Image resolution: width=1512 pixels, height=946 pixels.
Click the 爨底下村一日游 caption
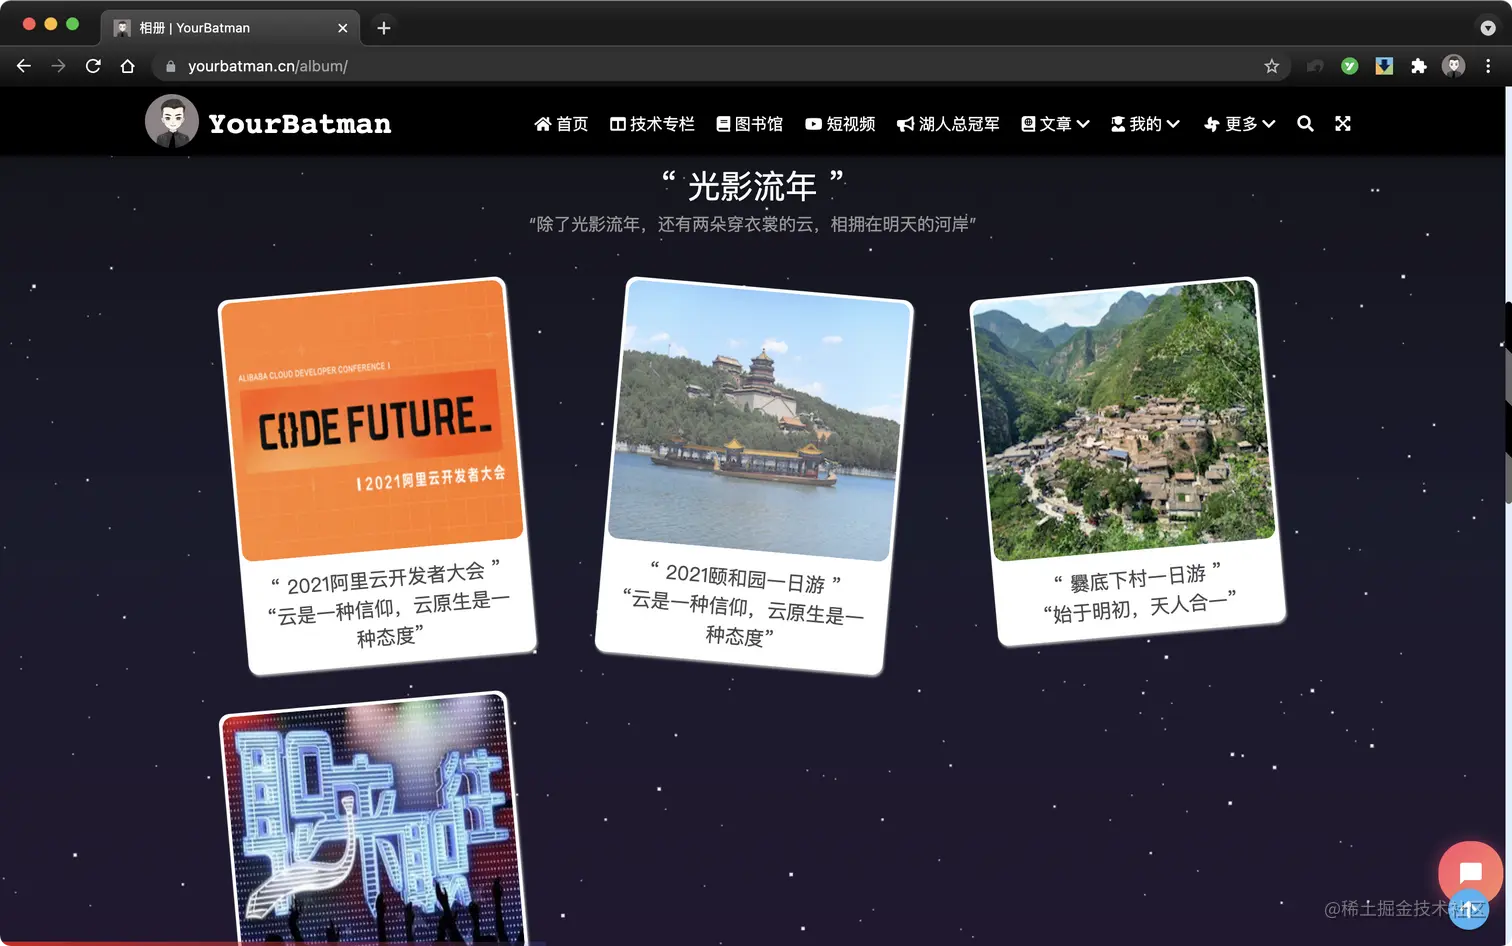pyautogui.click(x=1138, y=577)
